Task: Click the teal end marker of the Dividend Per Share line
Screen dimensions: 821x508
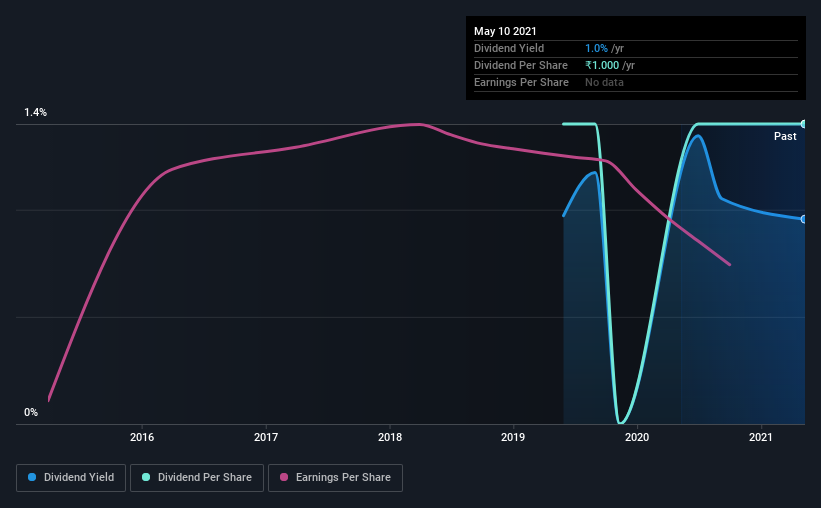Action: (803, 124)
